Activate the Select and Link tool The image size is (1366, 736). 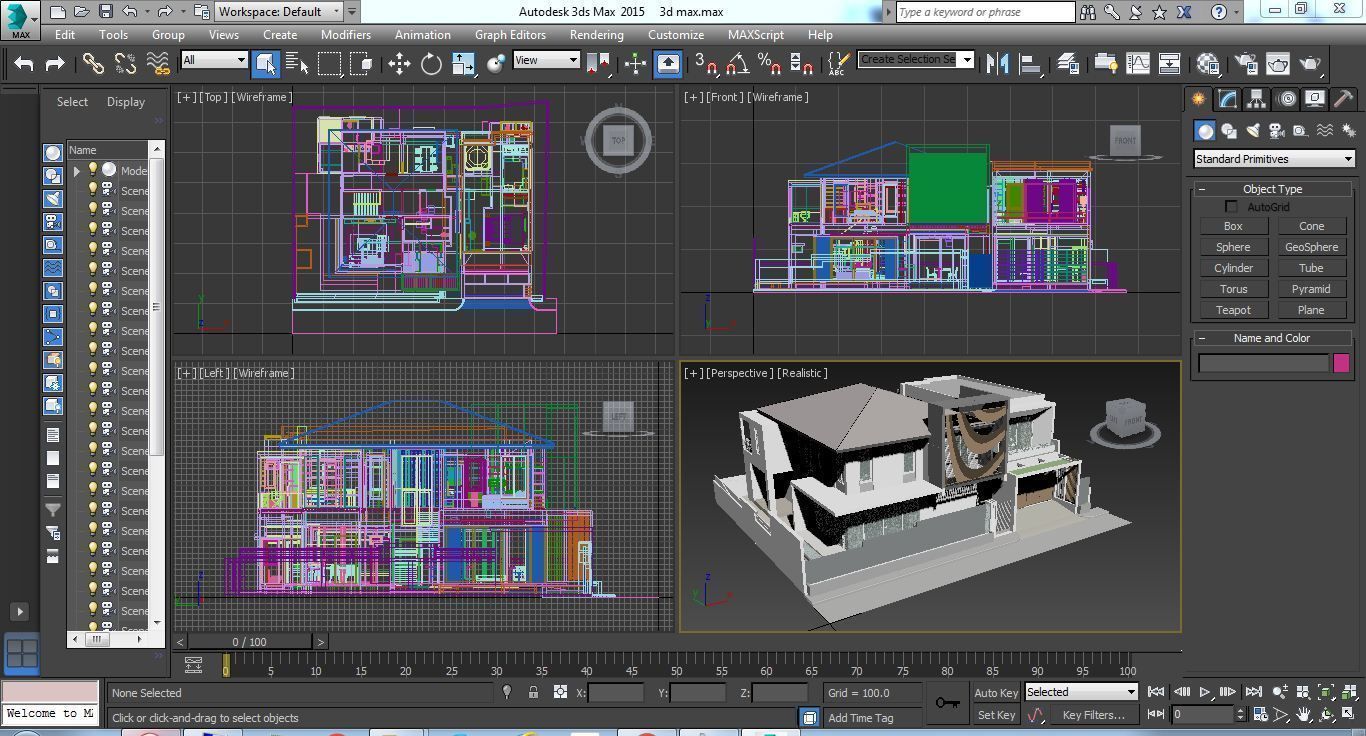[93, 64]
